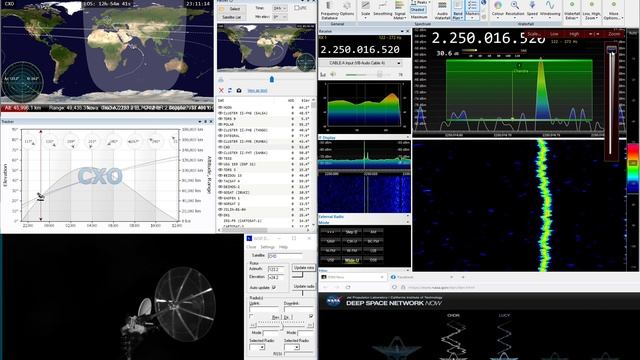Open spectrum Smoothing settings

(x=382, y=9)
